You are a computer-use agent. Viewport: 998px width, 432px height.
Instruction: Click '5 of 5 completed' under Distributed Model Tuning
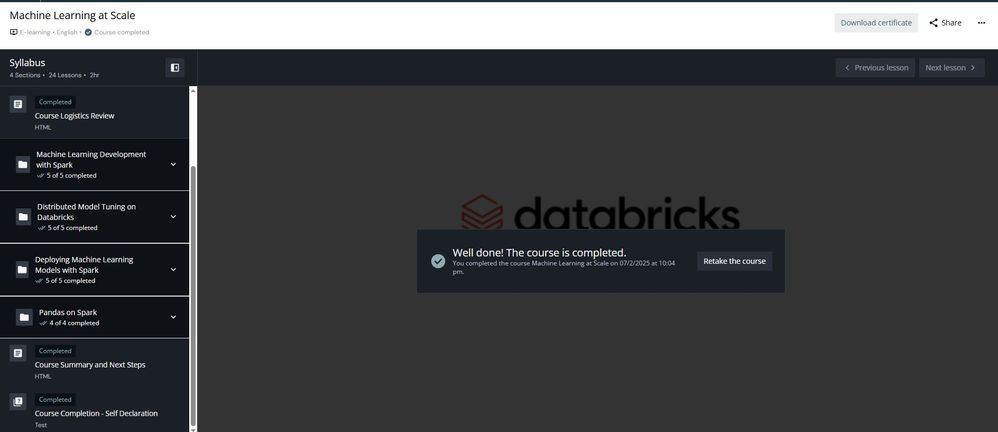73,227
